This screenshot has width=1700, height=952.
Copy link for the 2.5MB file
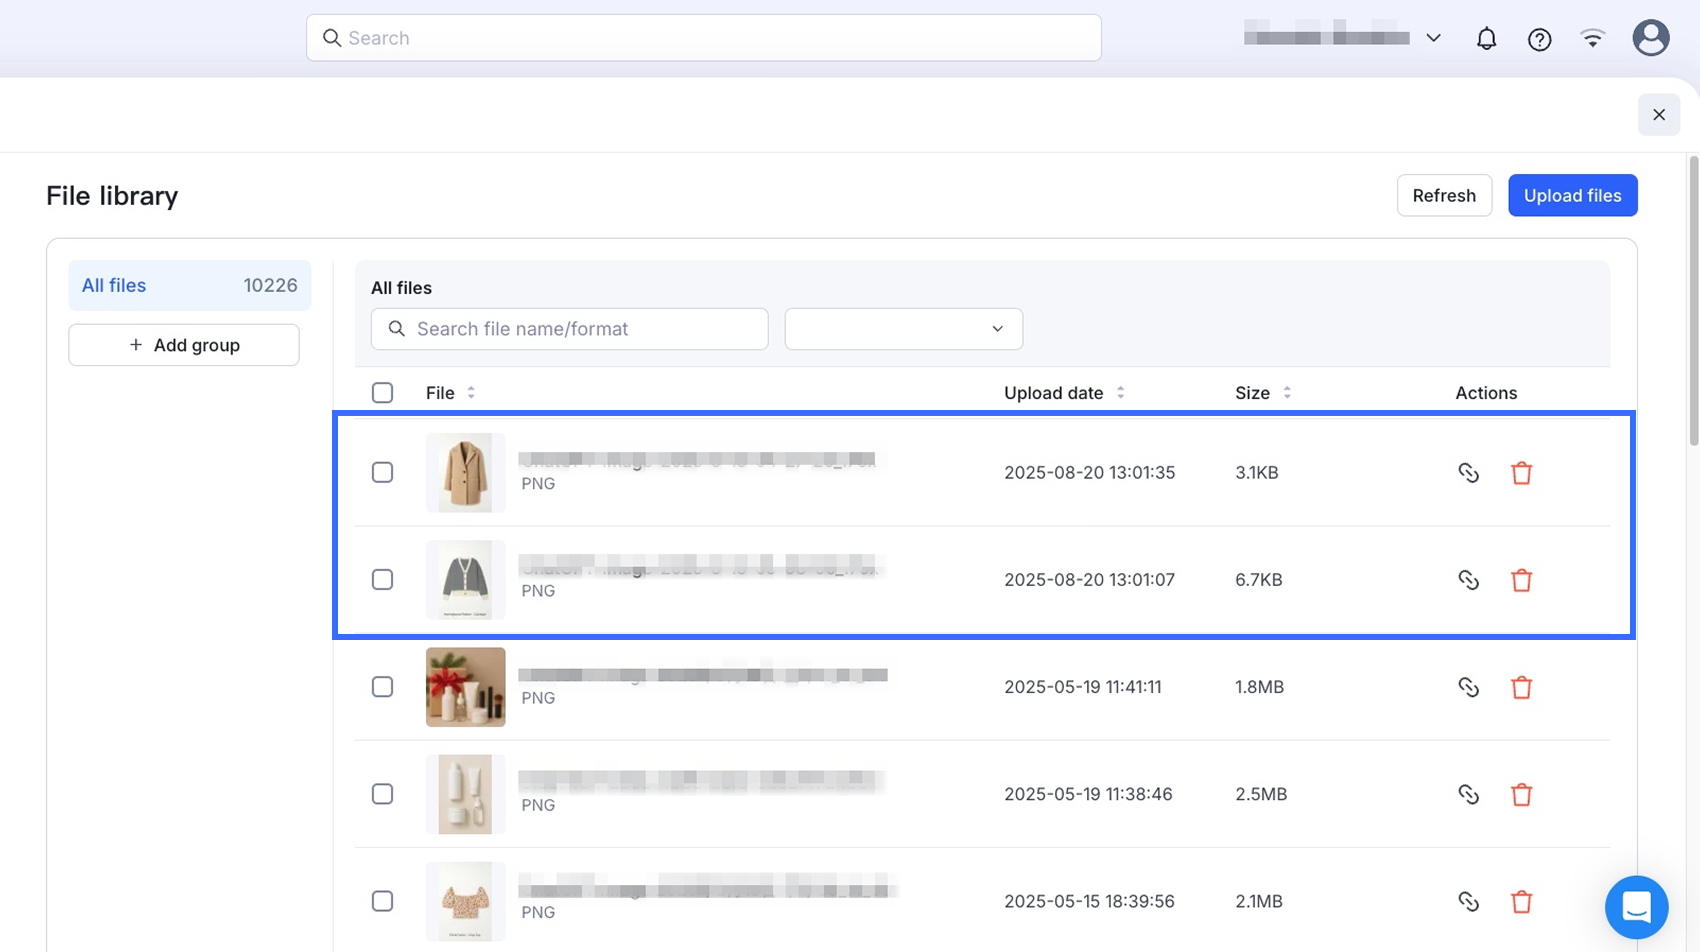tap(1468, 794)
